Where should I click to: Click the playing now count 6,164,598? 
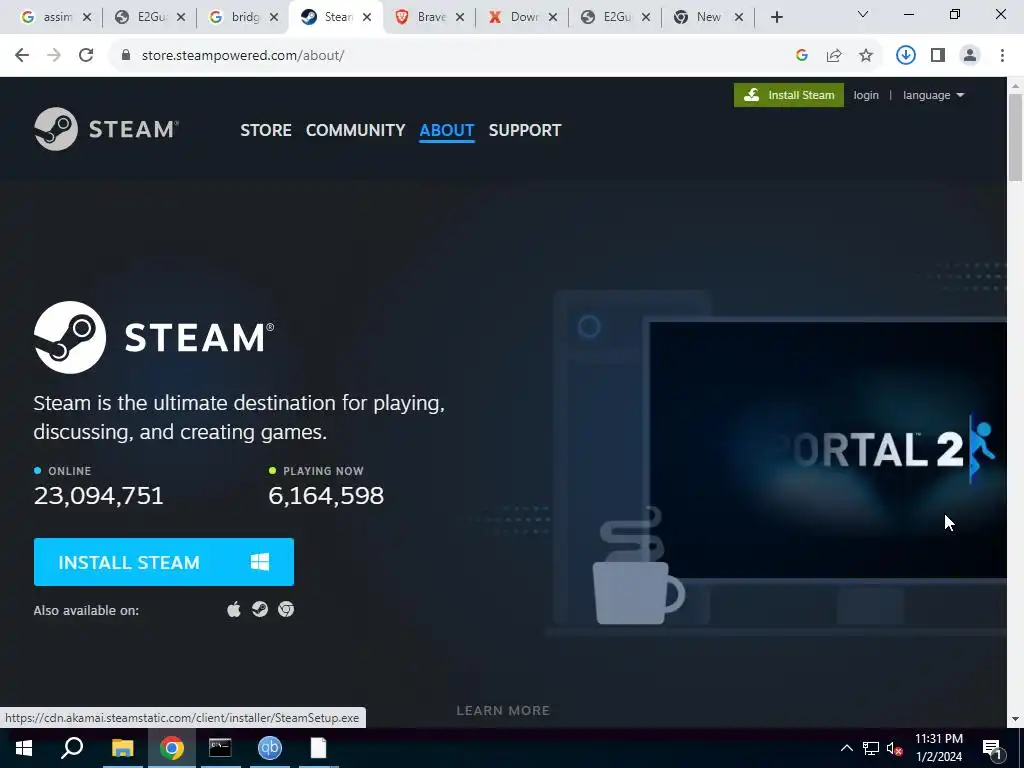pyautogui.click(x=326, y=496)
